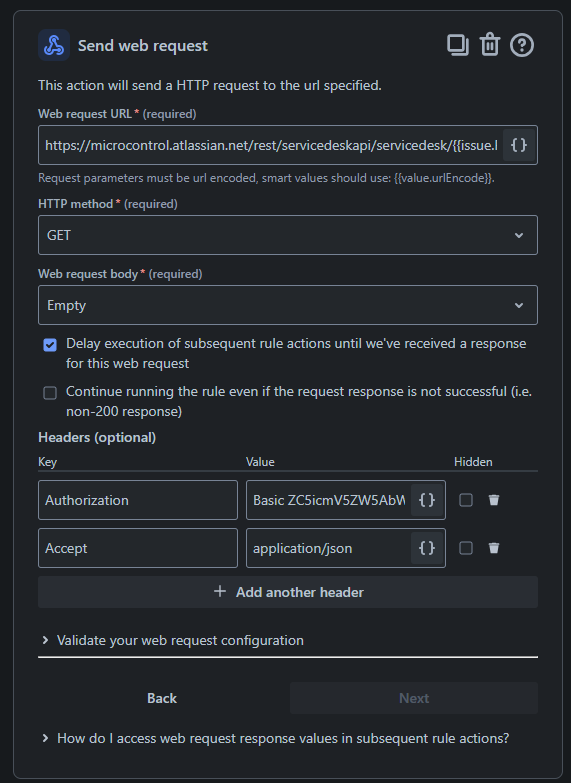Enable Continue running the rule on non-200 response

[50, 393]
